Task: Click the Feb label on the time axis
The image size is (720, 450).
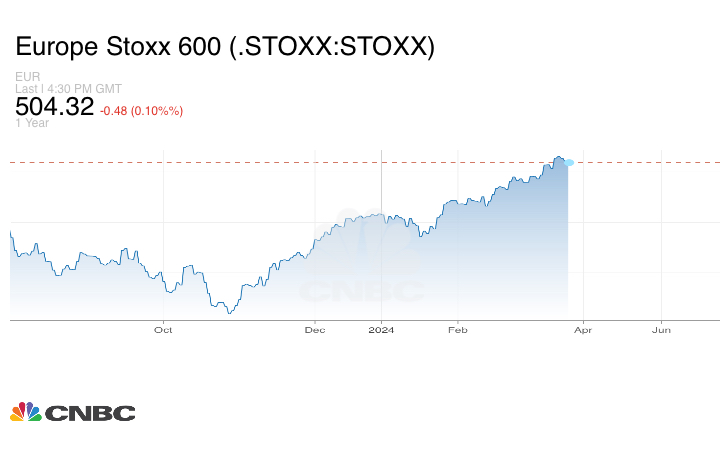Action: click(x=458, y=329)
